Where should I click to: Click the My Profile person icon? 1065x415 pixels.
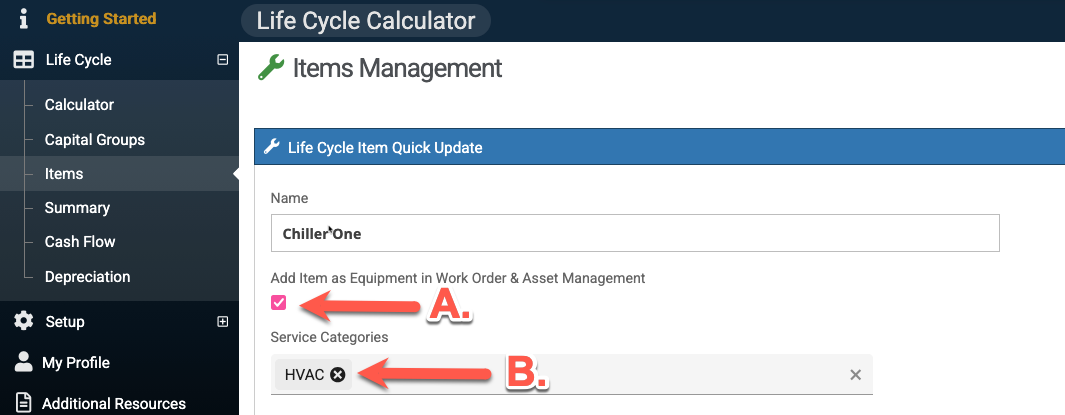click(x=23, y=362)
